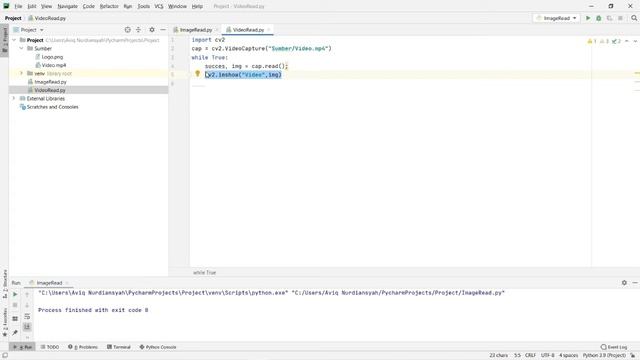Click the 4 spaces indent widget
640x360 pixels.
[x=568, y=356]
